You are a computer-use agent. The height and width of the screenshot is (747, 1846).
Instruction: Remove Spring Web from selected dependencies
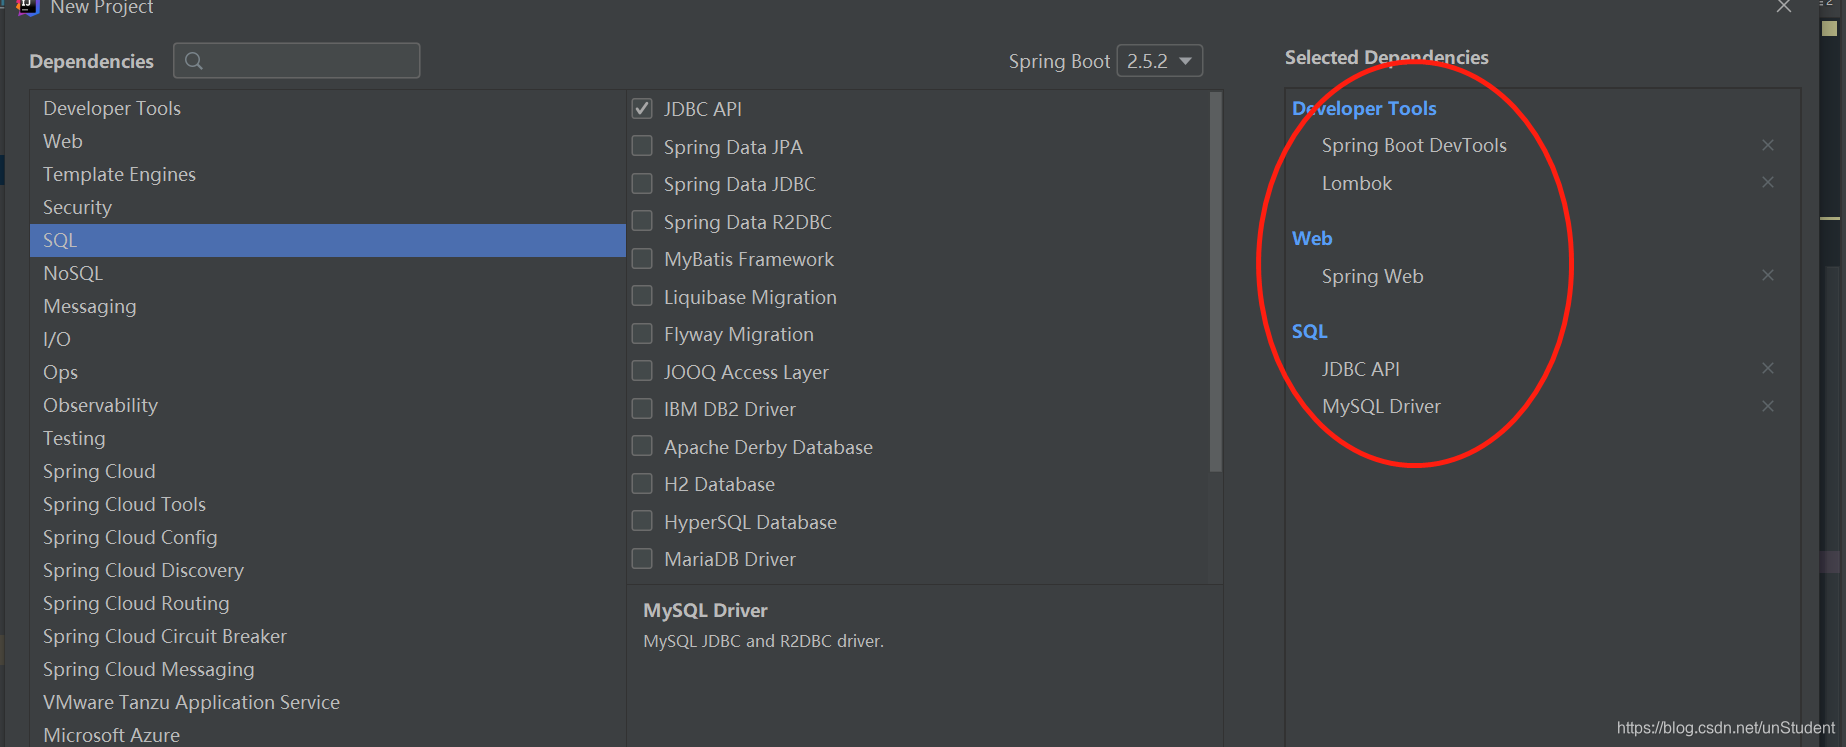coord(1768,275)
